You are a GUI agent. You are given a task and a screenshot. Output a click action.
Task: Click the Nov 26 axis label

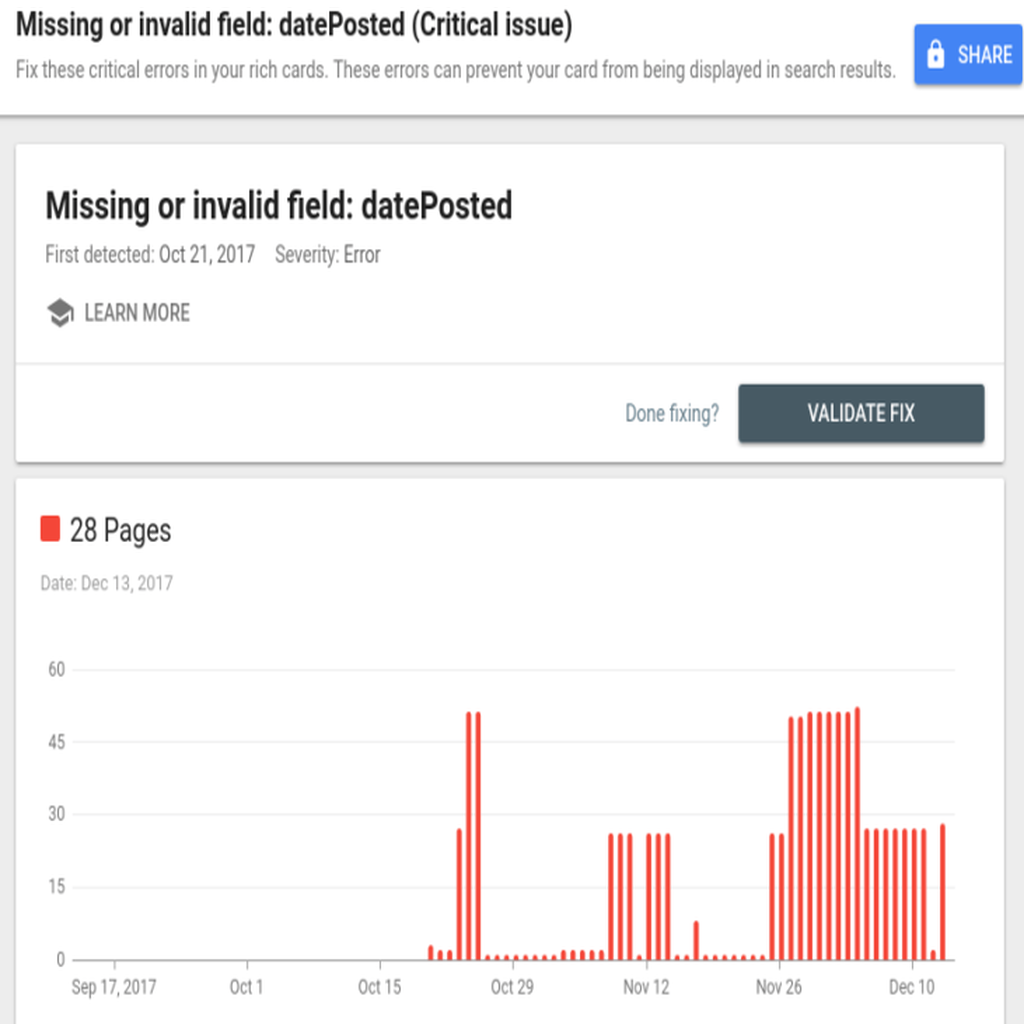[x=778, y=987]
